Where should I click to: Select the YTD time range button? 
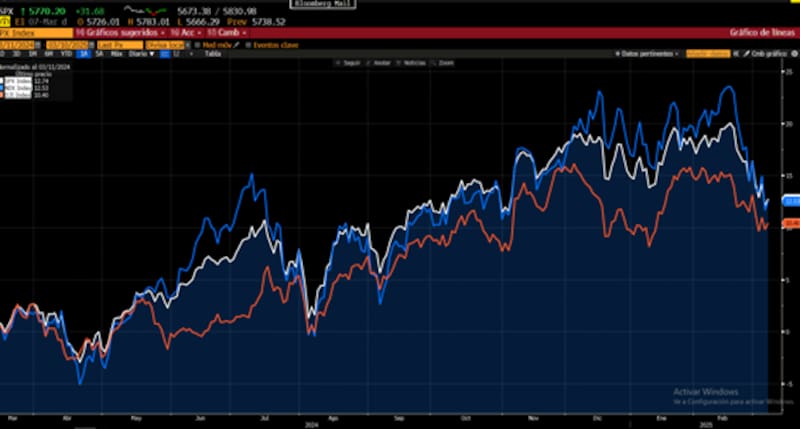[x=64, y=54]
